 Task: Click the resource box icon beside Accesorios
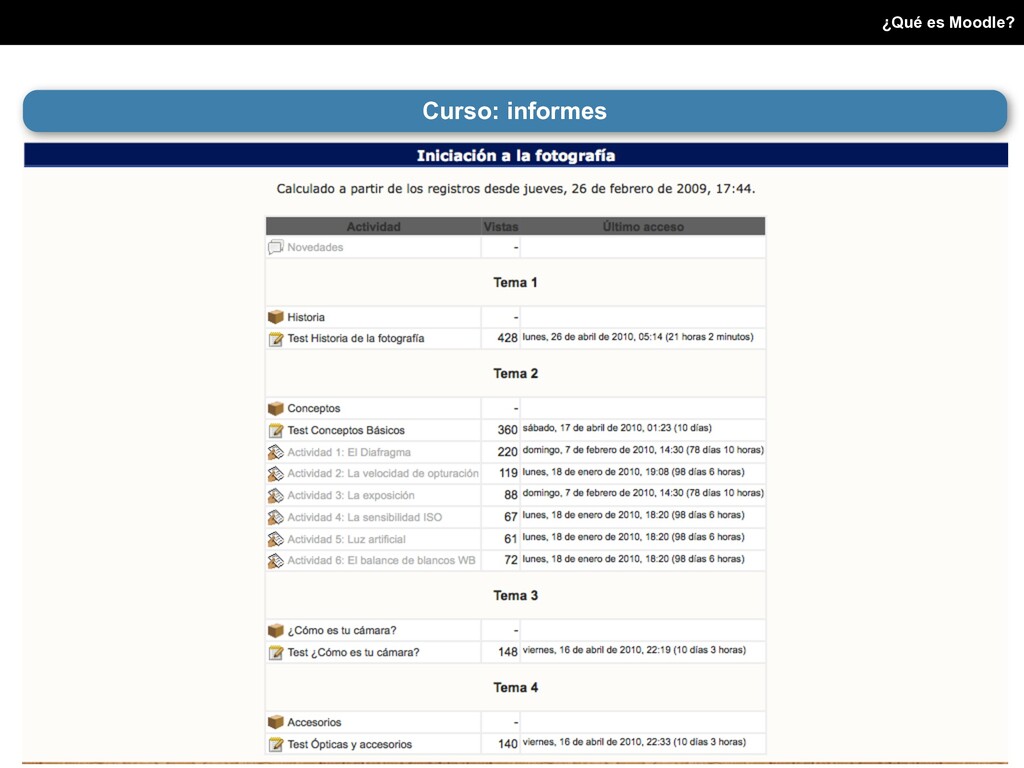(276, 722)
